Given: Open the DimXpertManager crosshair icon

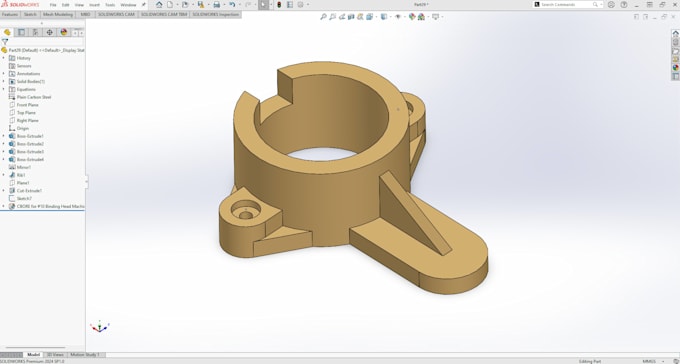Looking at the screenshot, I should 49,32.
